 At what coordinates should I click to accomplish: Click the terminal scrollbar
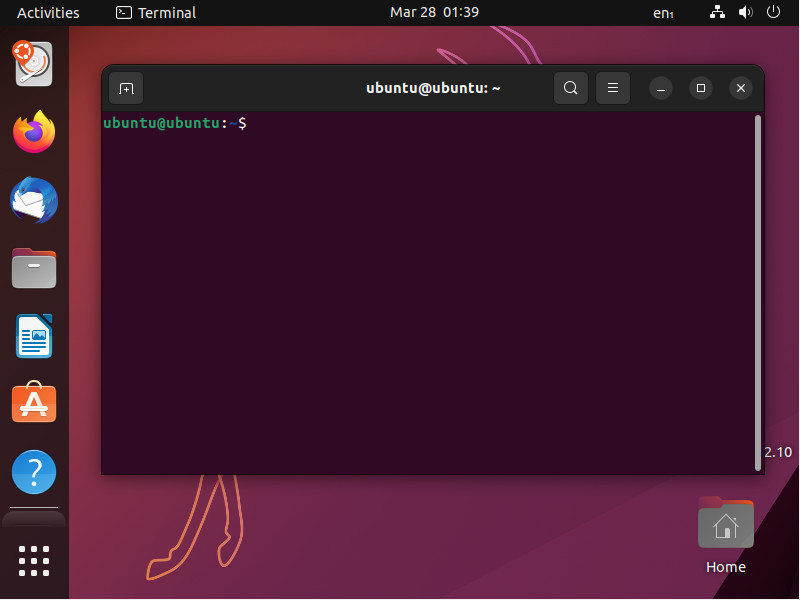(757, 290)
